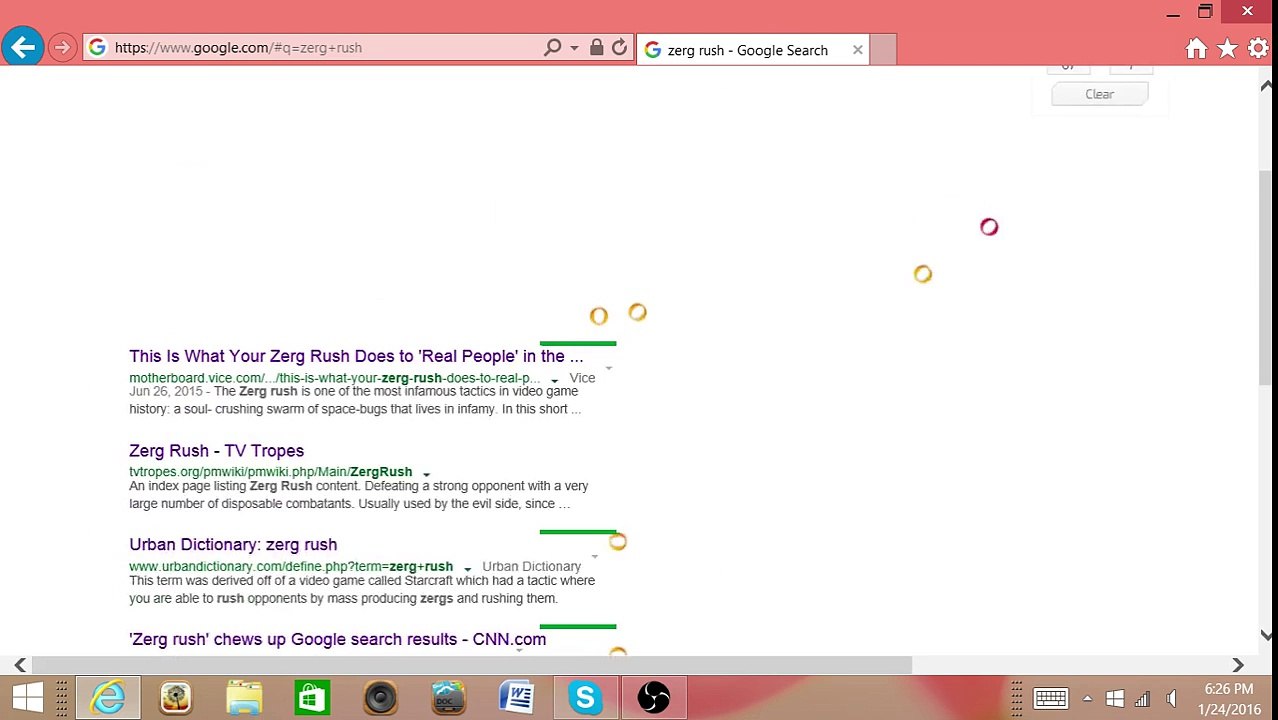Expand the address bar autocomplete dropdown arrow
1278x720 pixels.
point(574,47)
